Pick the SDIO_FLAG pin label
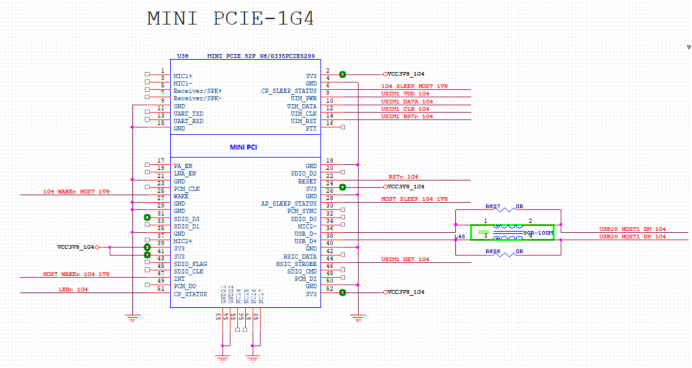692x368 pixels. point(190,264)
